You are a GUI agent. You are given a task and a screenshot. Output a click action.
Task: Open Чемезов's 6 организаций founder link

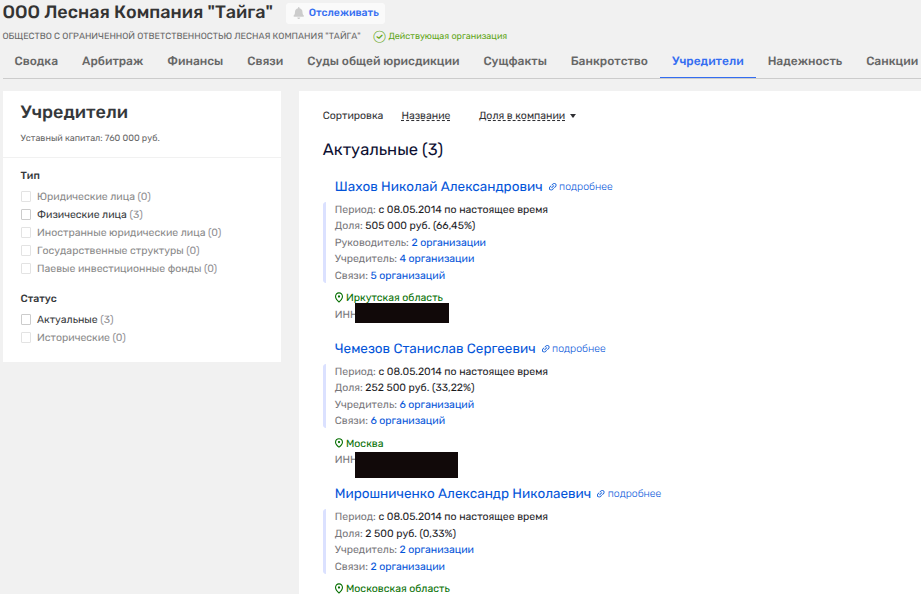coord(436,405)
